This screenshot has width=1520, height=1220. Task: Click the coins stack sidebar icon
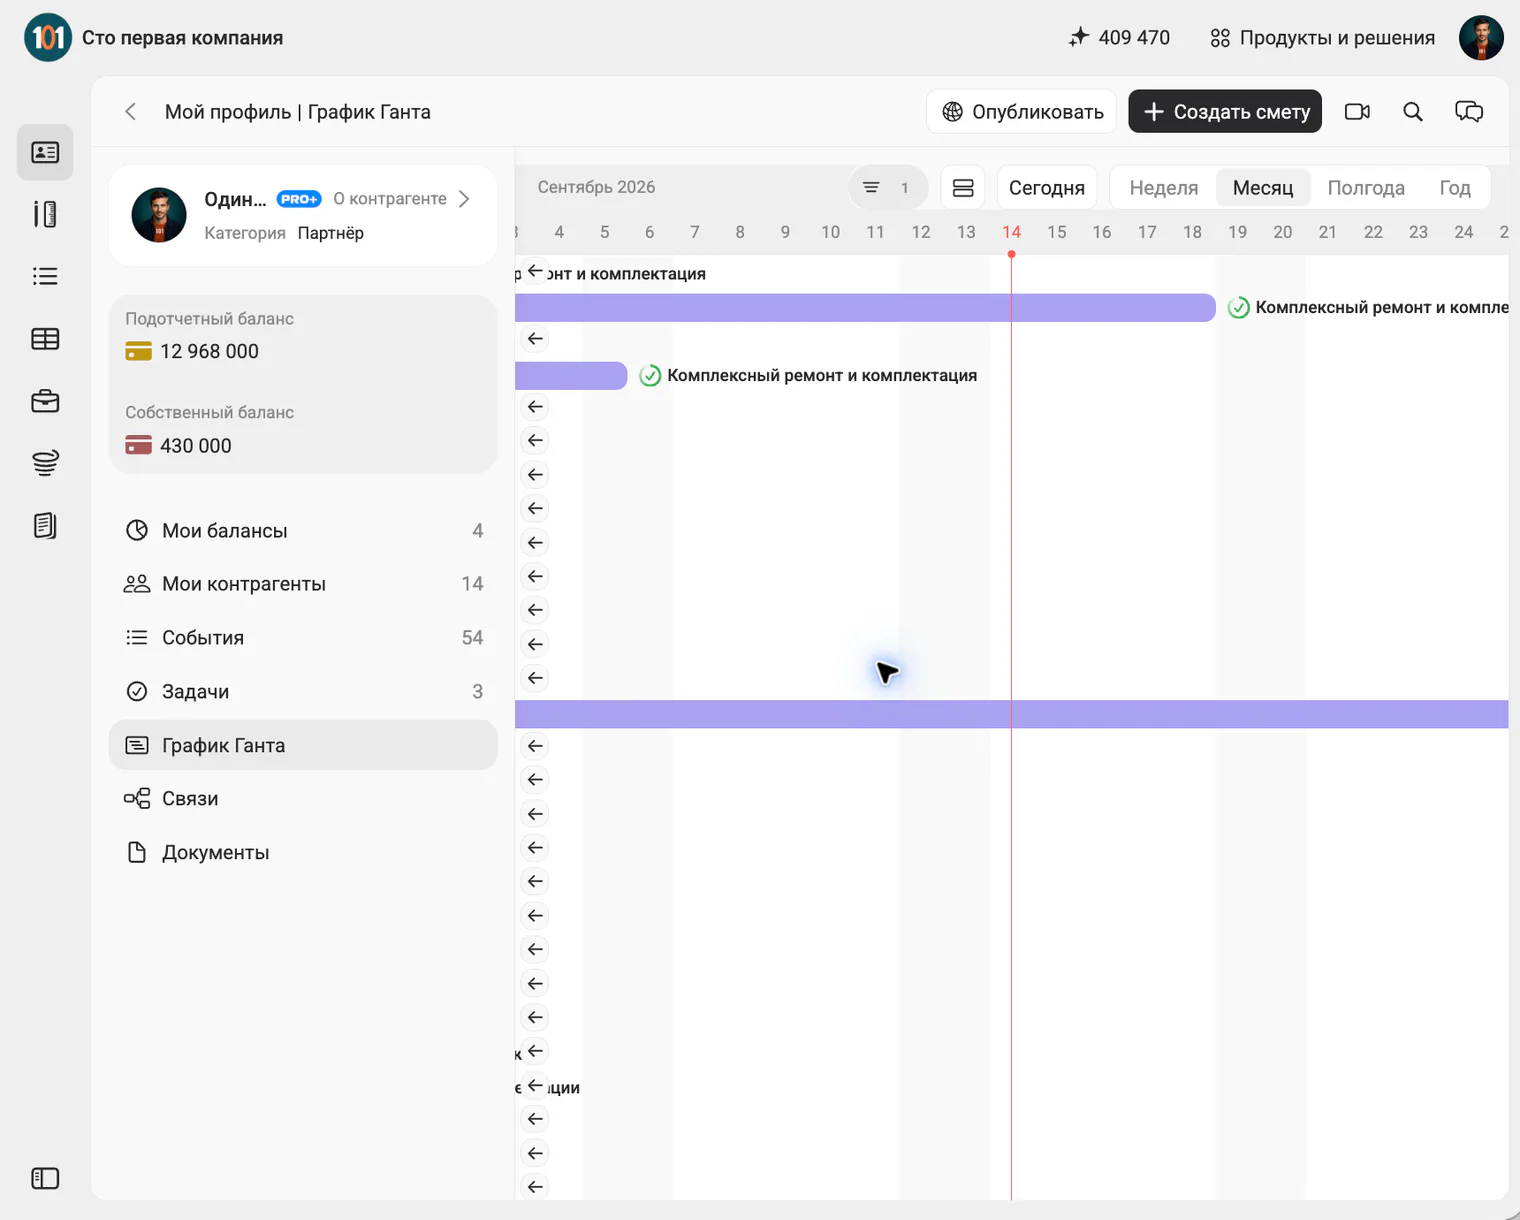click(x=45, y=463)
